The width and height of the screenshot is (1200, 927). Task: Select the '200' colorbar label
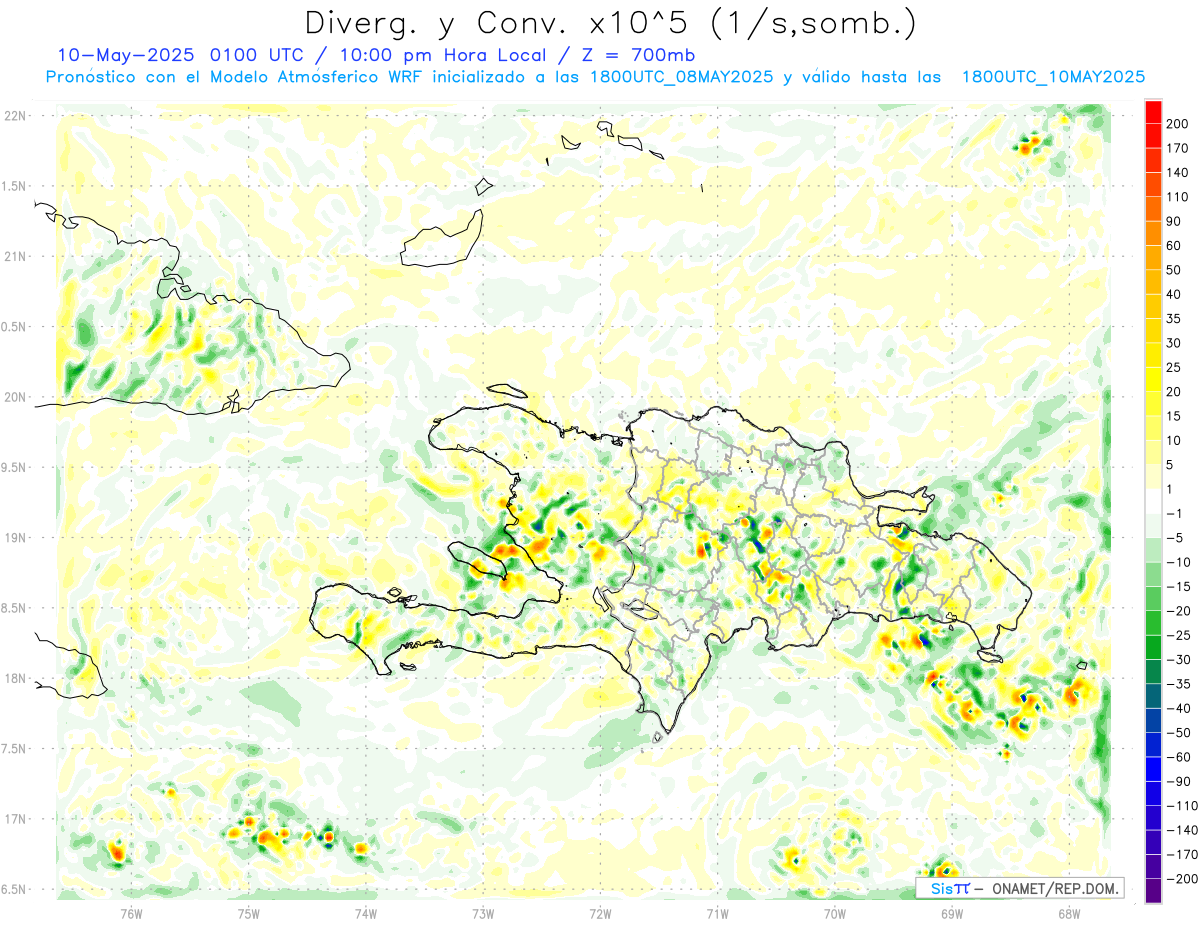coord(1179,124)
